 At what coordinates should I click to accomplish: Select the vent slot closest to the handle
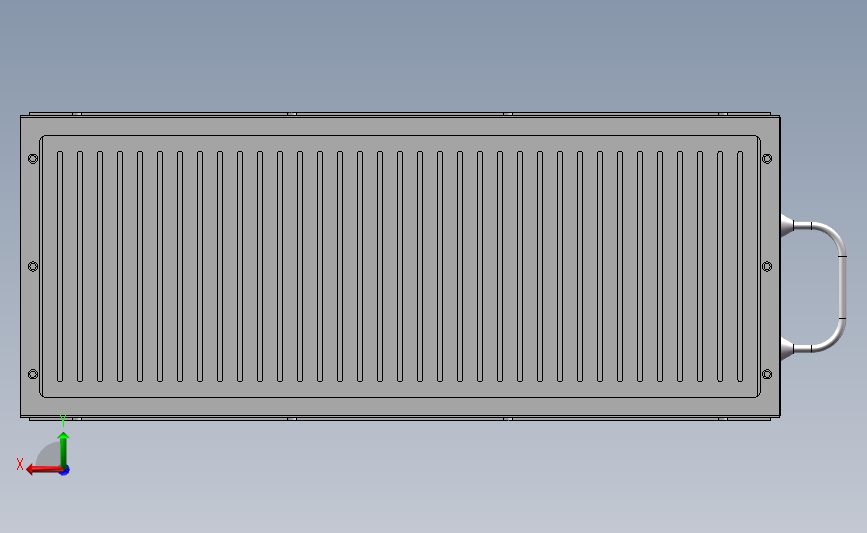[740, 266]
